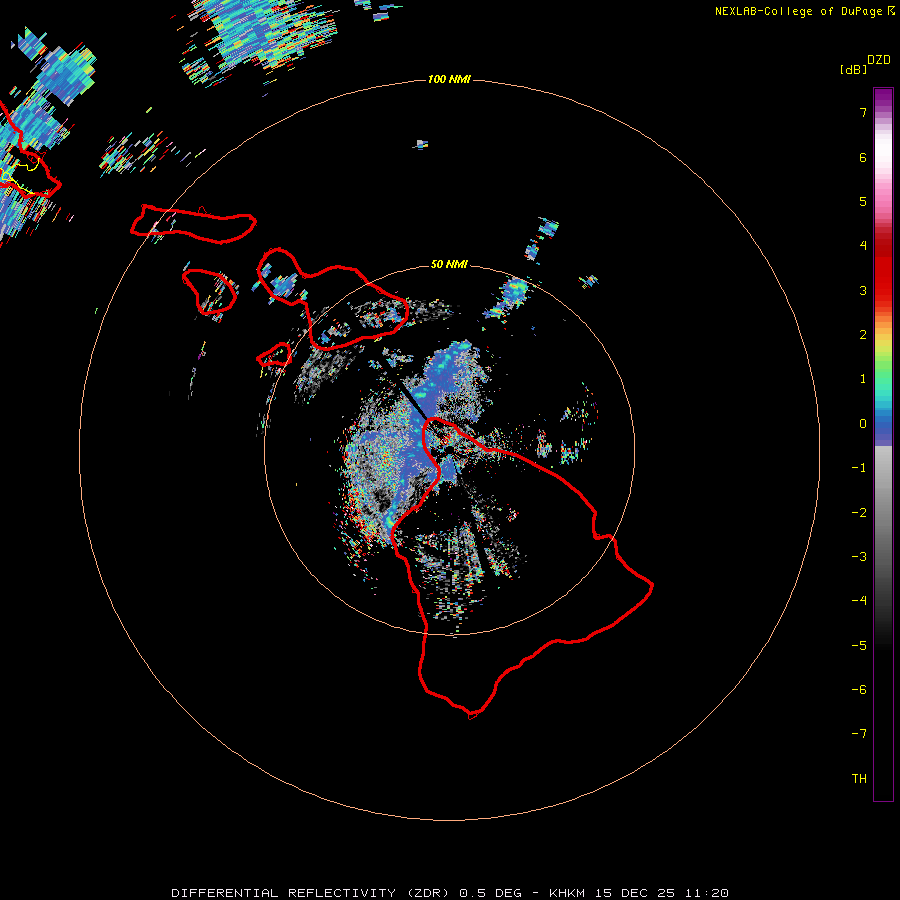This screenshot has height=900, width=900.
Task: Click the -1 value on color scale
Action: [859, 468]
